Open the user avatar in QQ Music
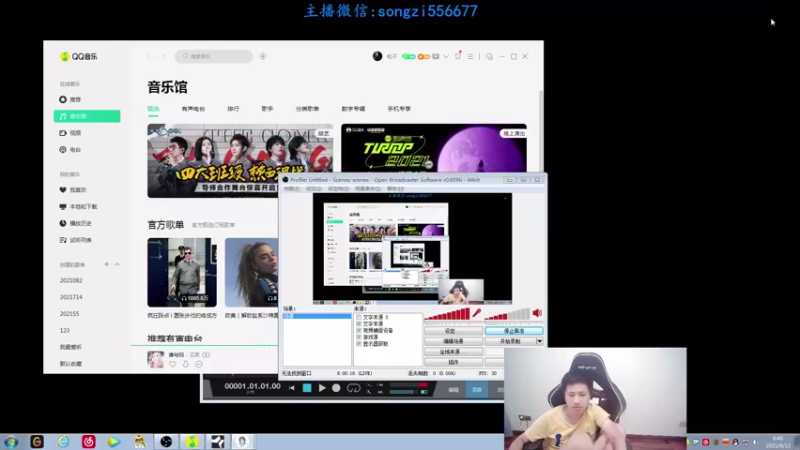 (377, 56)
